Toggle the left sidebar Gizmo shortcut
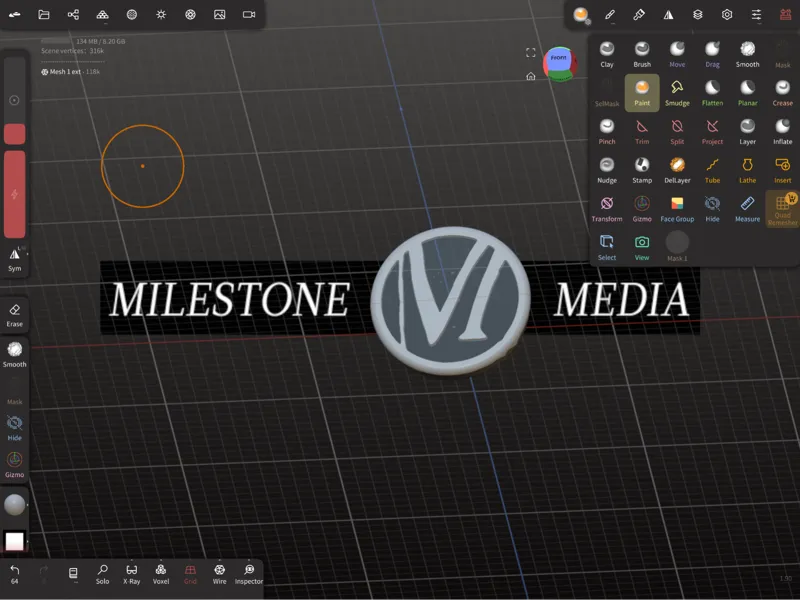Screen dimensions: 800x600 click(x=14, y=465)
